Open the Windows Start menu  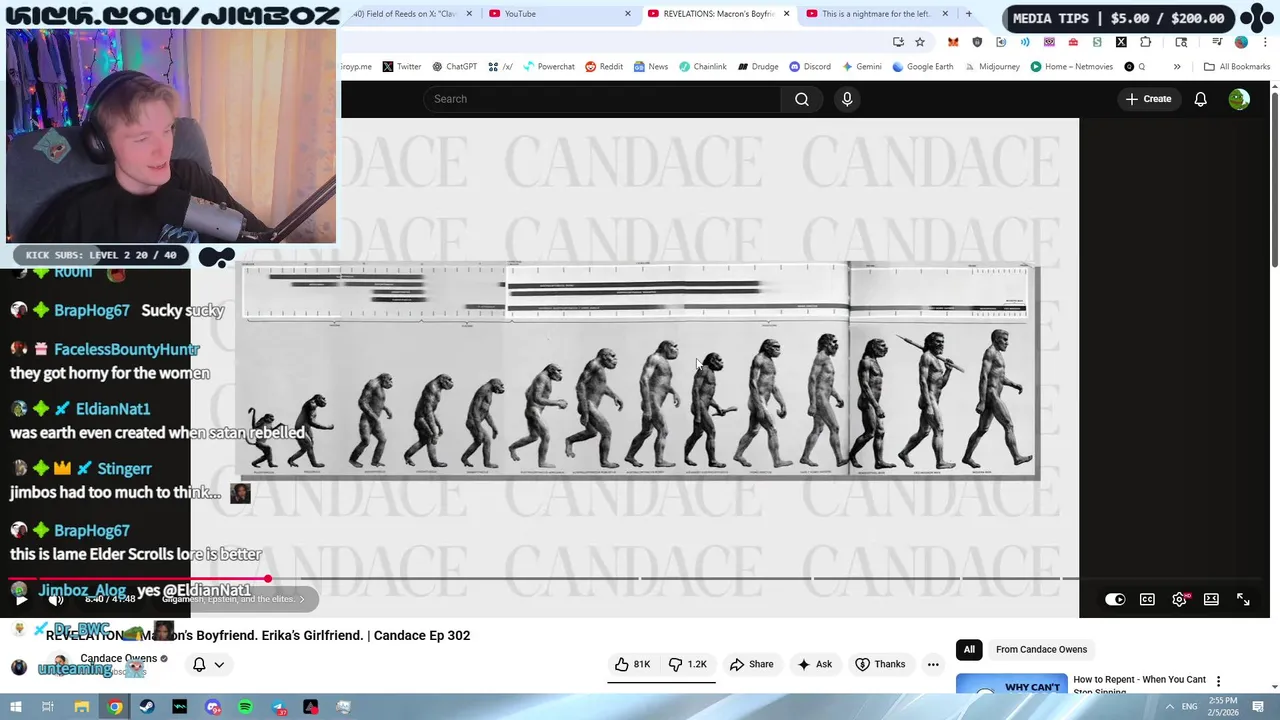point(15,707)
